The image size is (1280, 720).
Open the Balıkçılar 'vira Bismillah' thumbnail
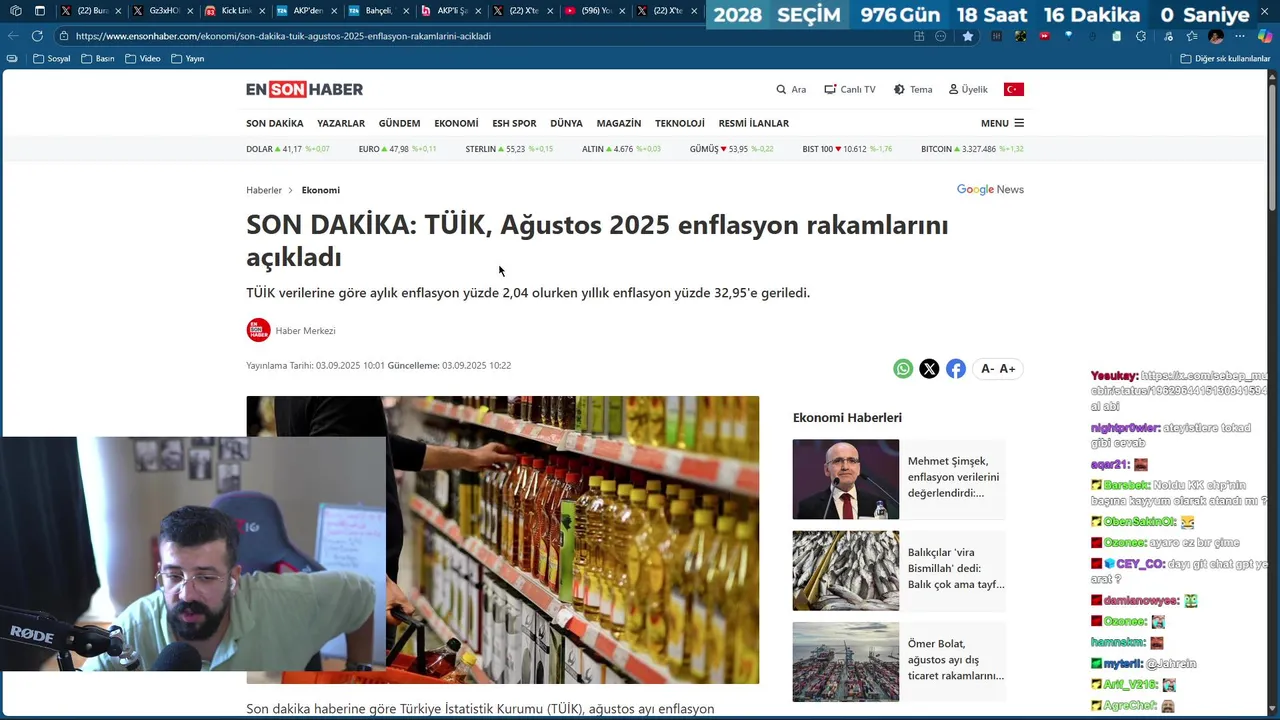point(846,570)
